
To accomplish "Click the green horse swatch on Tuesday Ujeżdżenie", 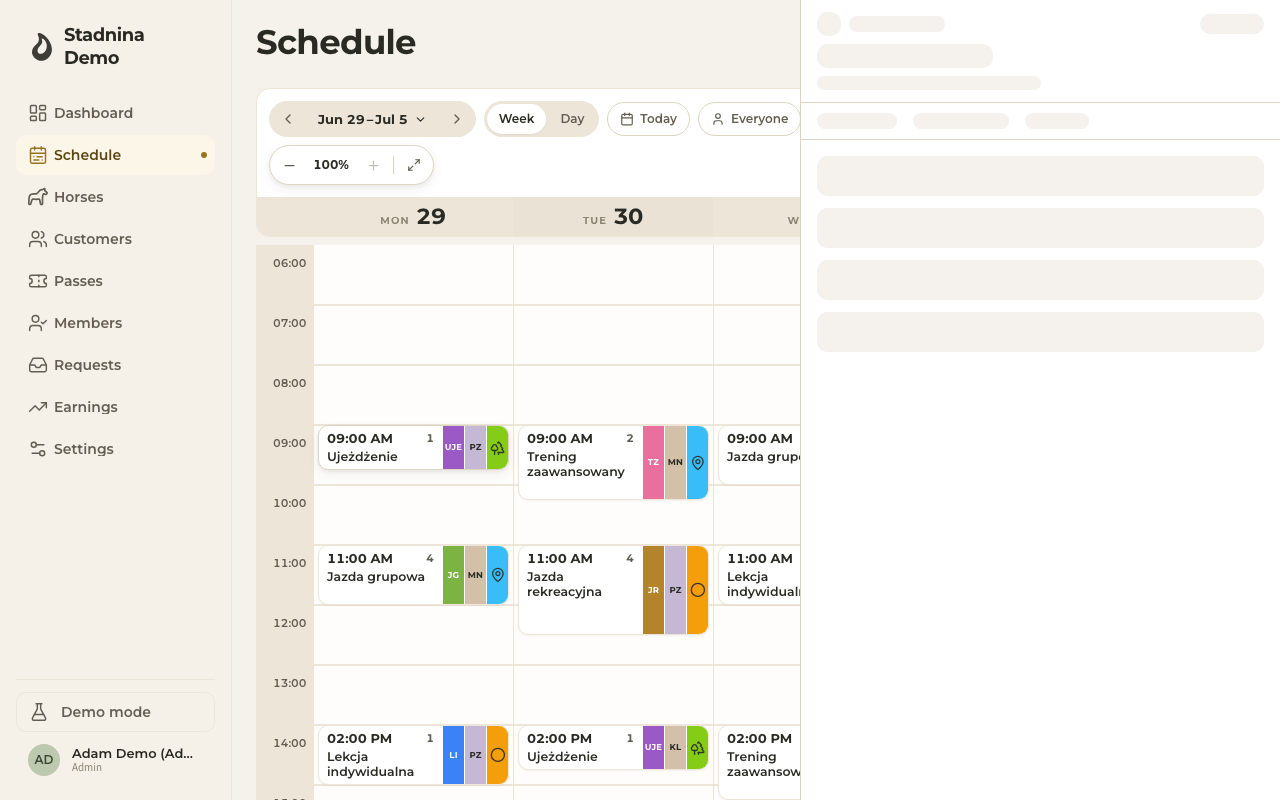I will [x=698, y=748].
